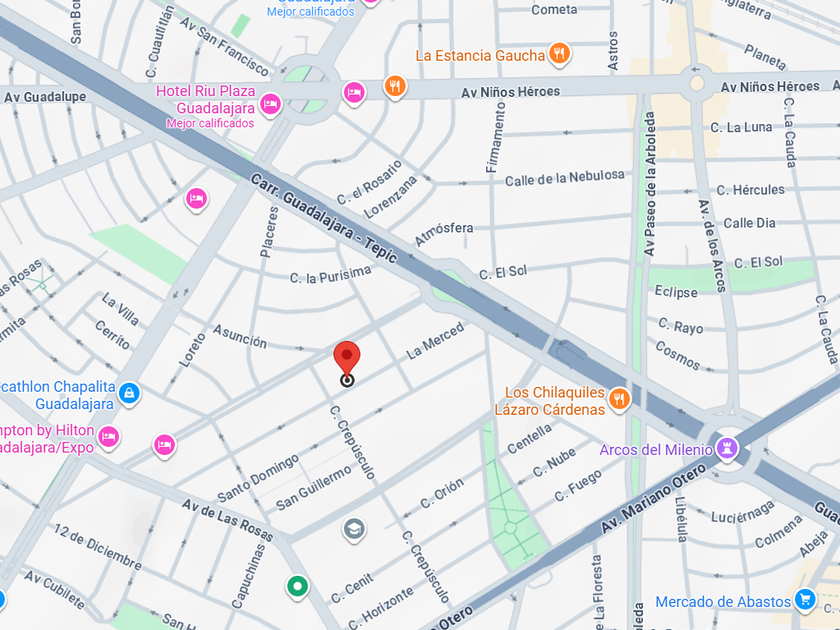Select hotel icon near Av de Las Rosas
Image resolution: width=840 pixels, height=630 pixels.
pyautogui.click(x=164, y=445)
